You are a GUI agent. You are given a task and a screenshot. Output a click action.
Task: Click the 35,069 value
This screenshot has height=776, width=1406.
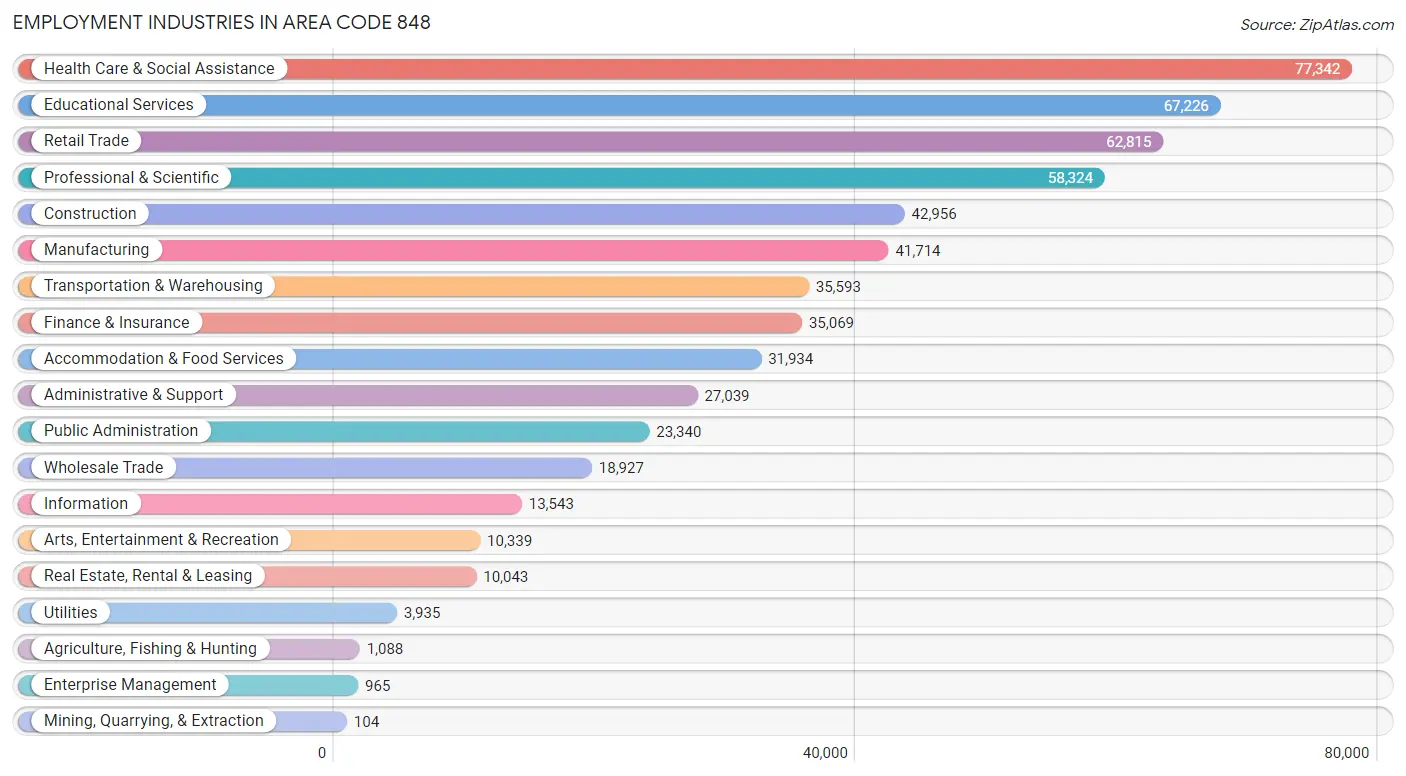(831, 323)
